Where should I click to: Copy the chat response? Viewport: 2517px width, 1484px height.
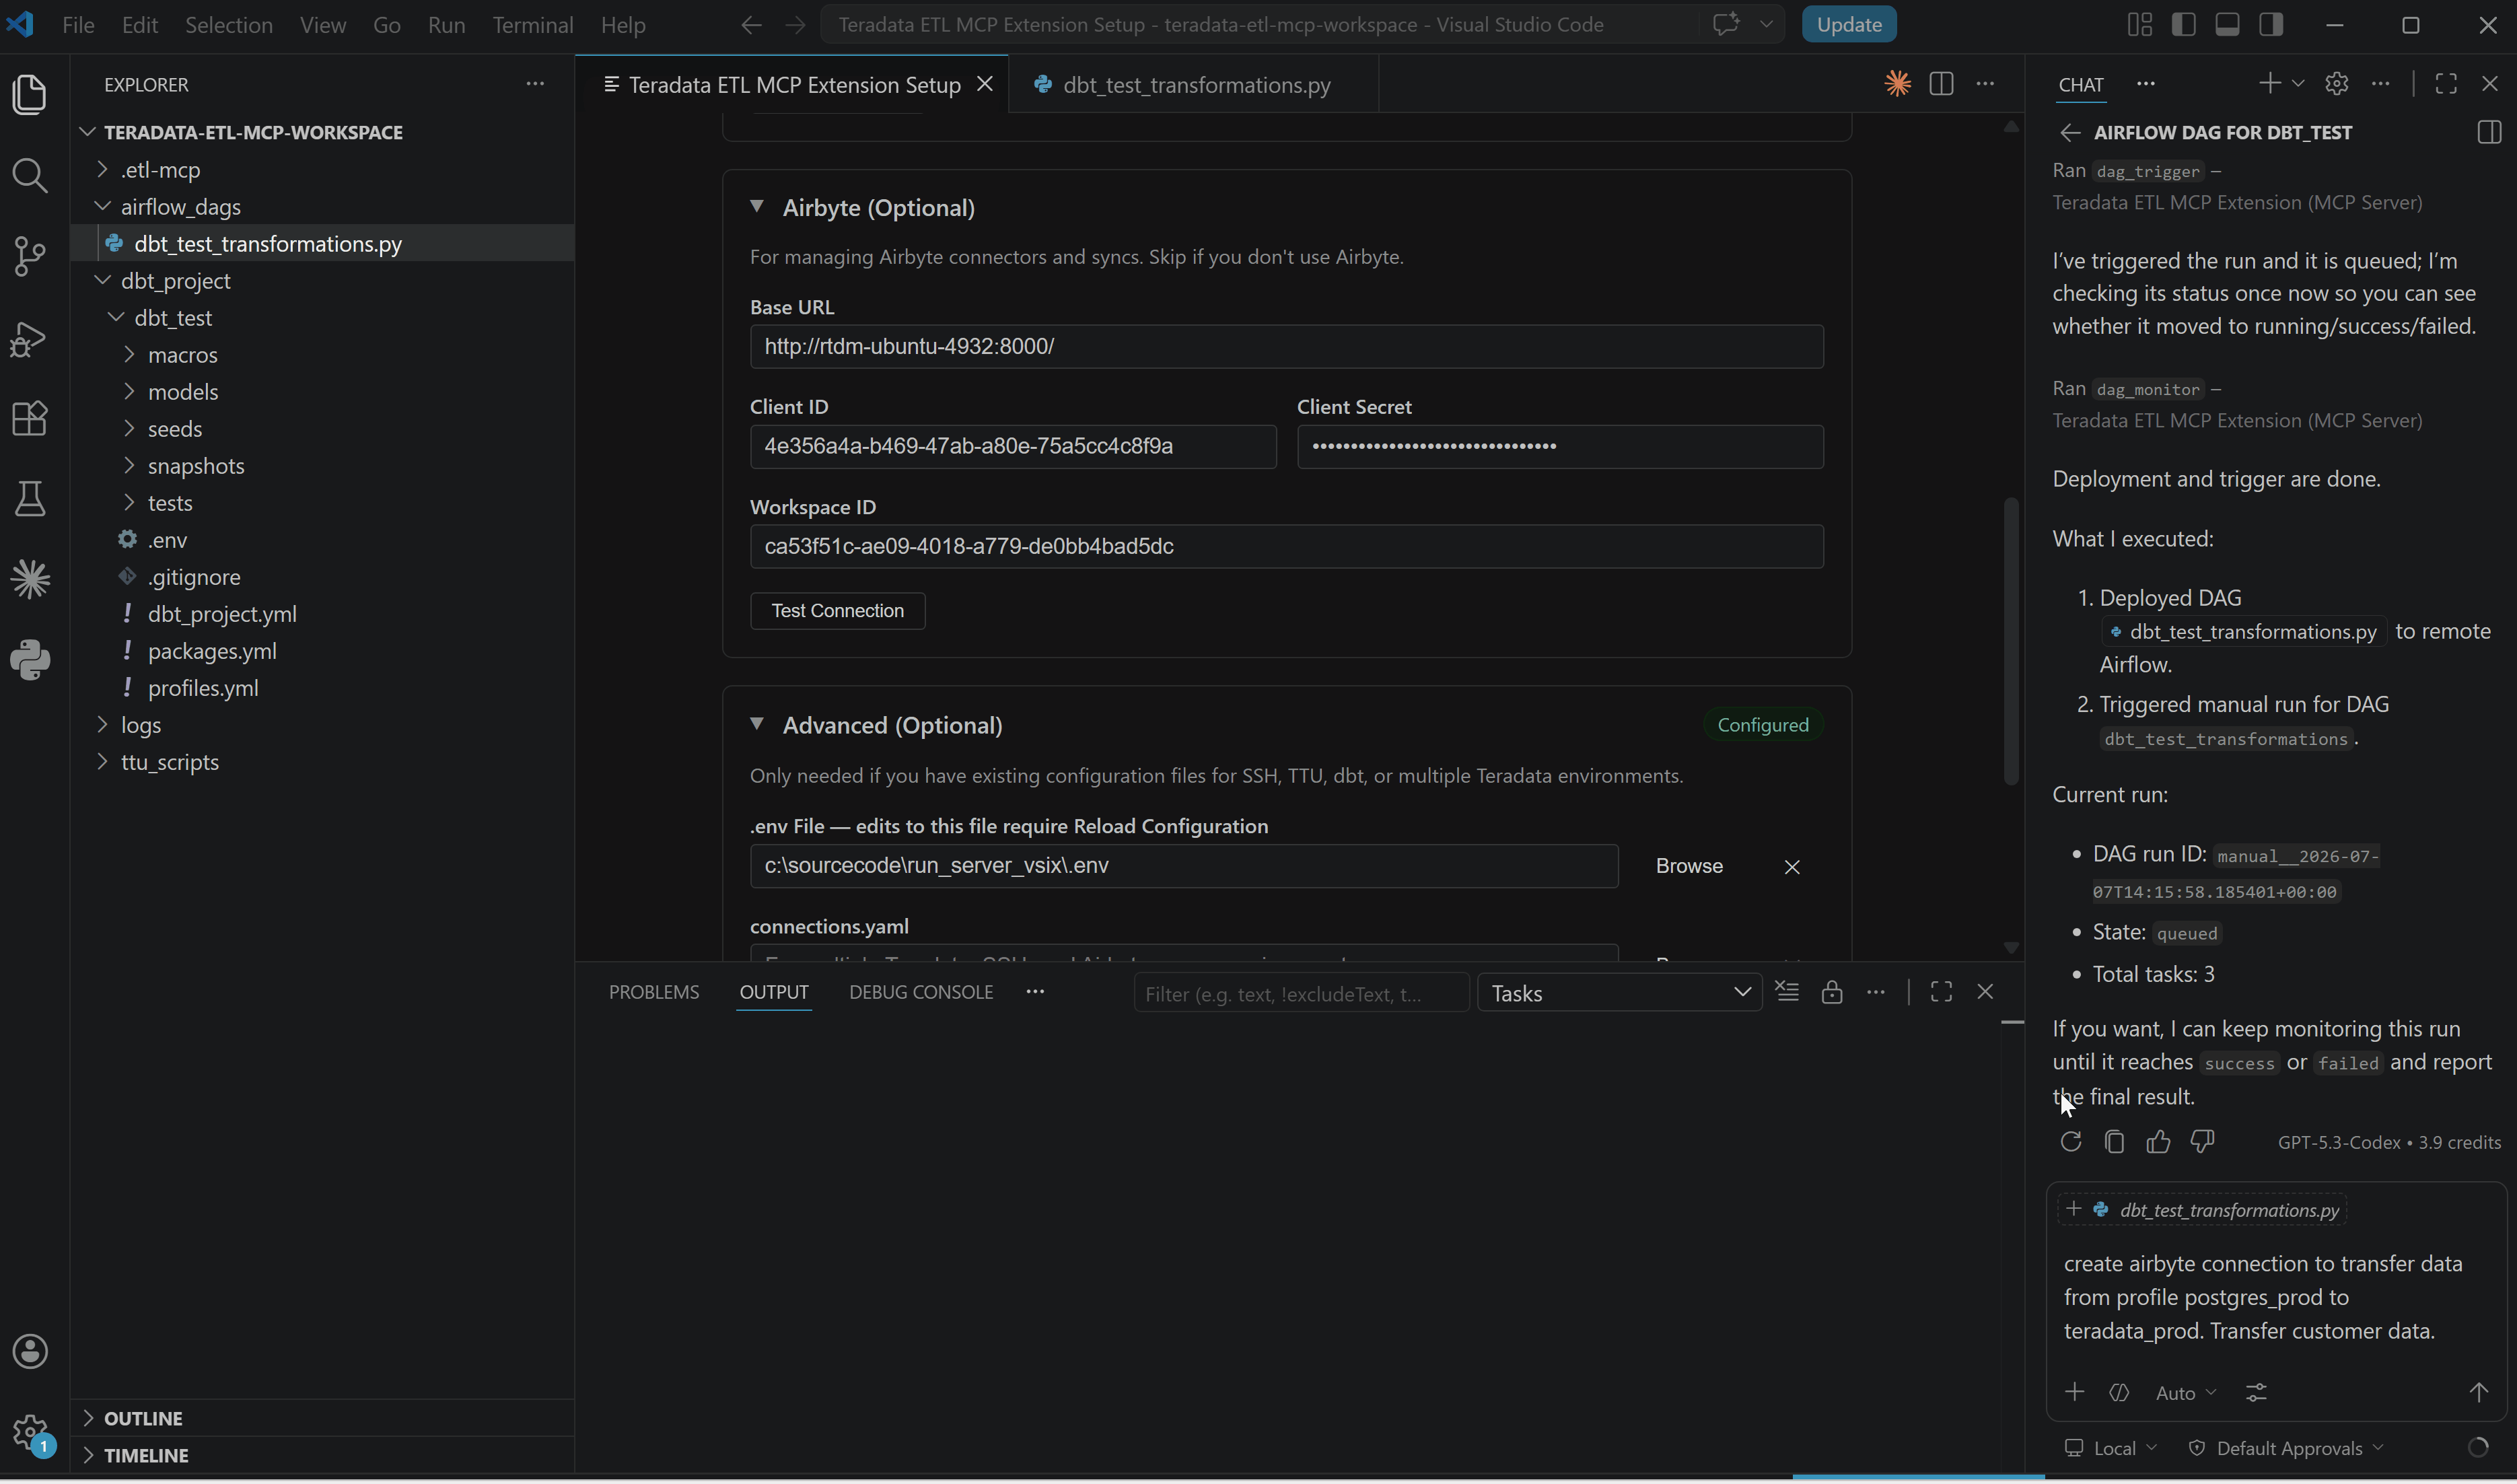tap(2114, 1142)
